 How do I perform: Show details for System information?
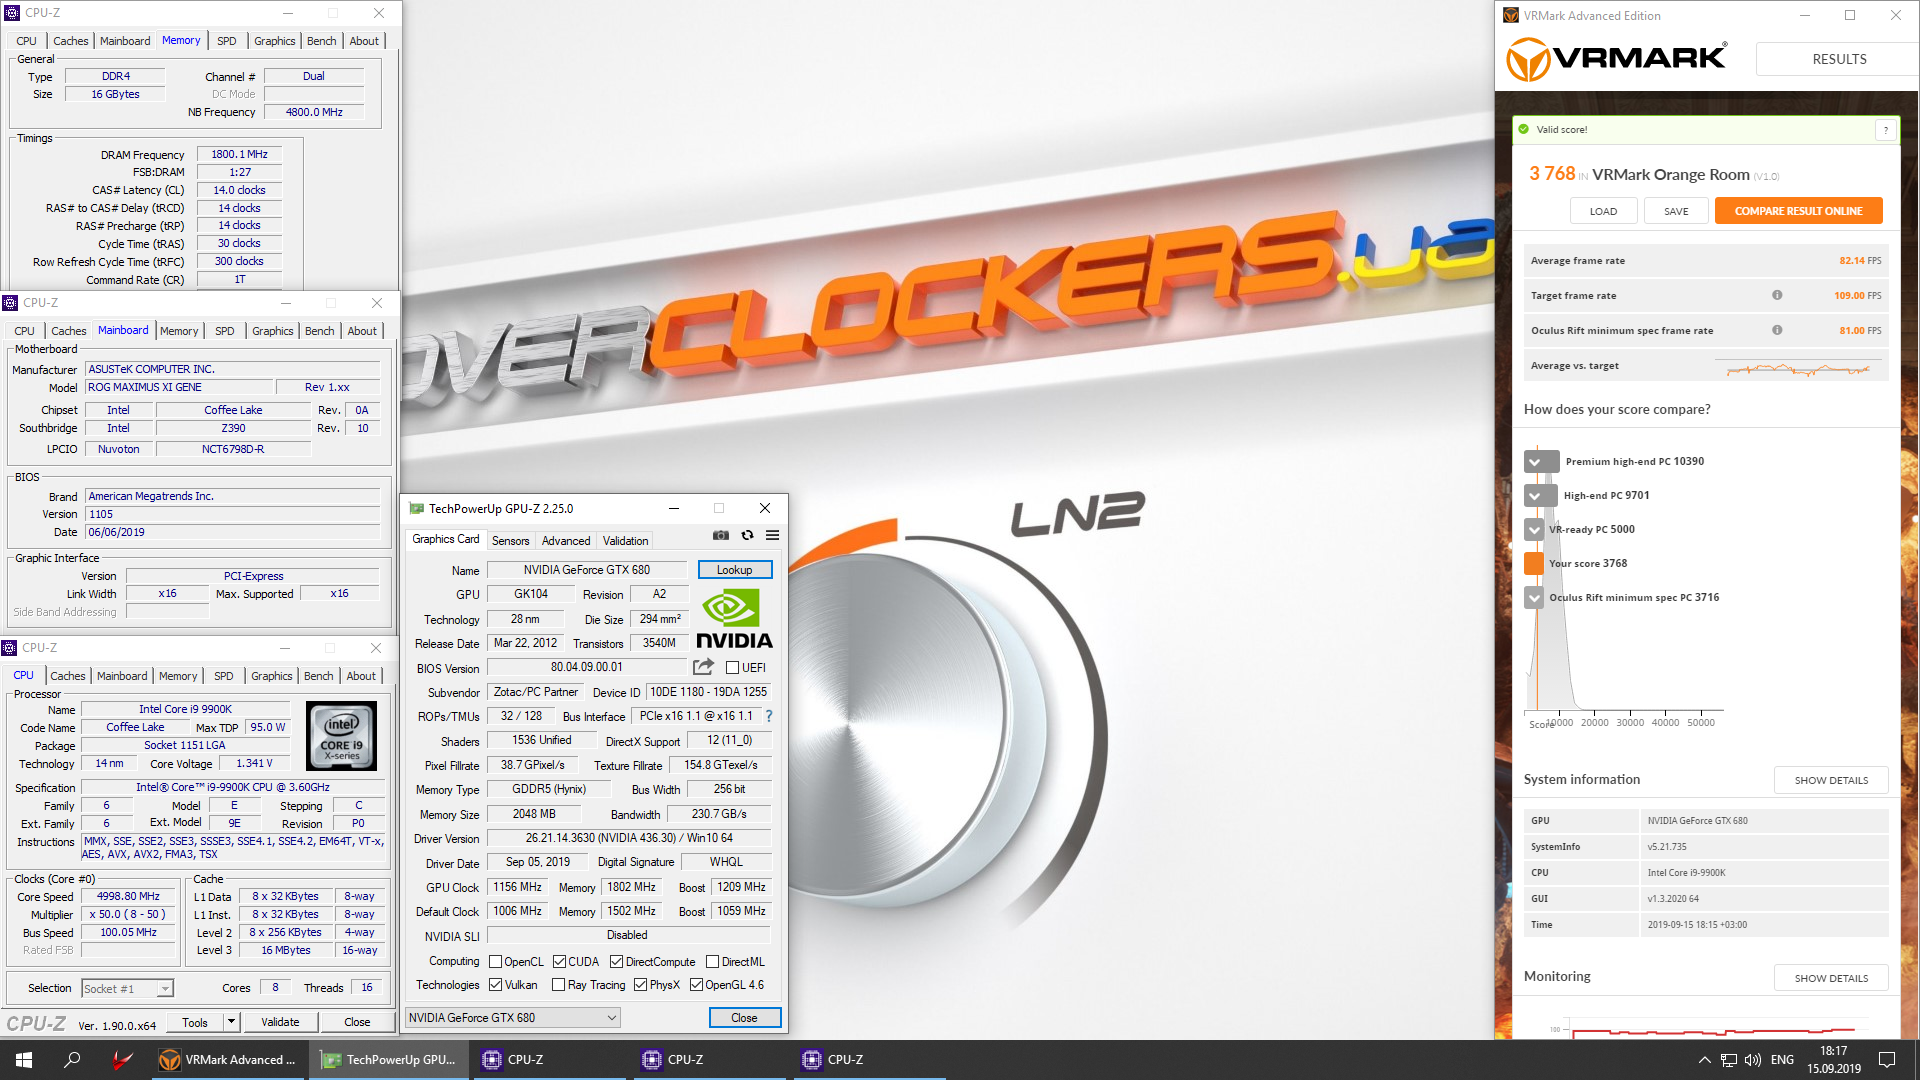pyautogui.click(x=1831, y=780)
